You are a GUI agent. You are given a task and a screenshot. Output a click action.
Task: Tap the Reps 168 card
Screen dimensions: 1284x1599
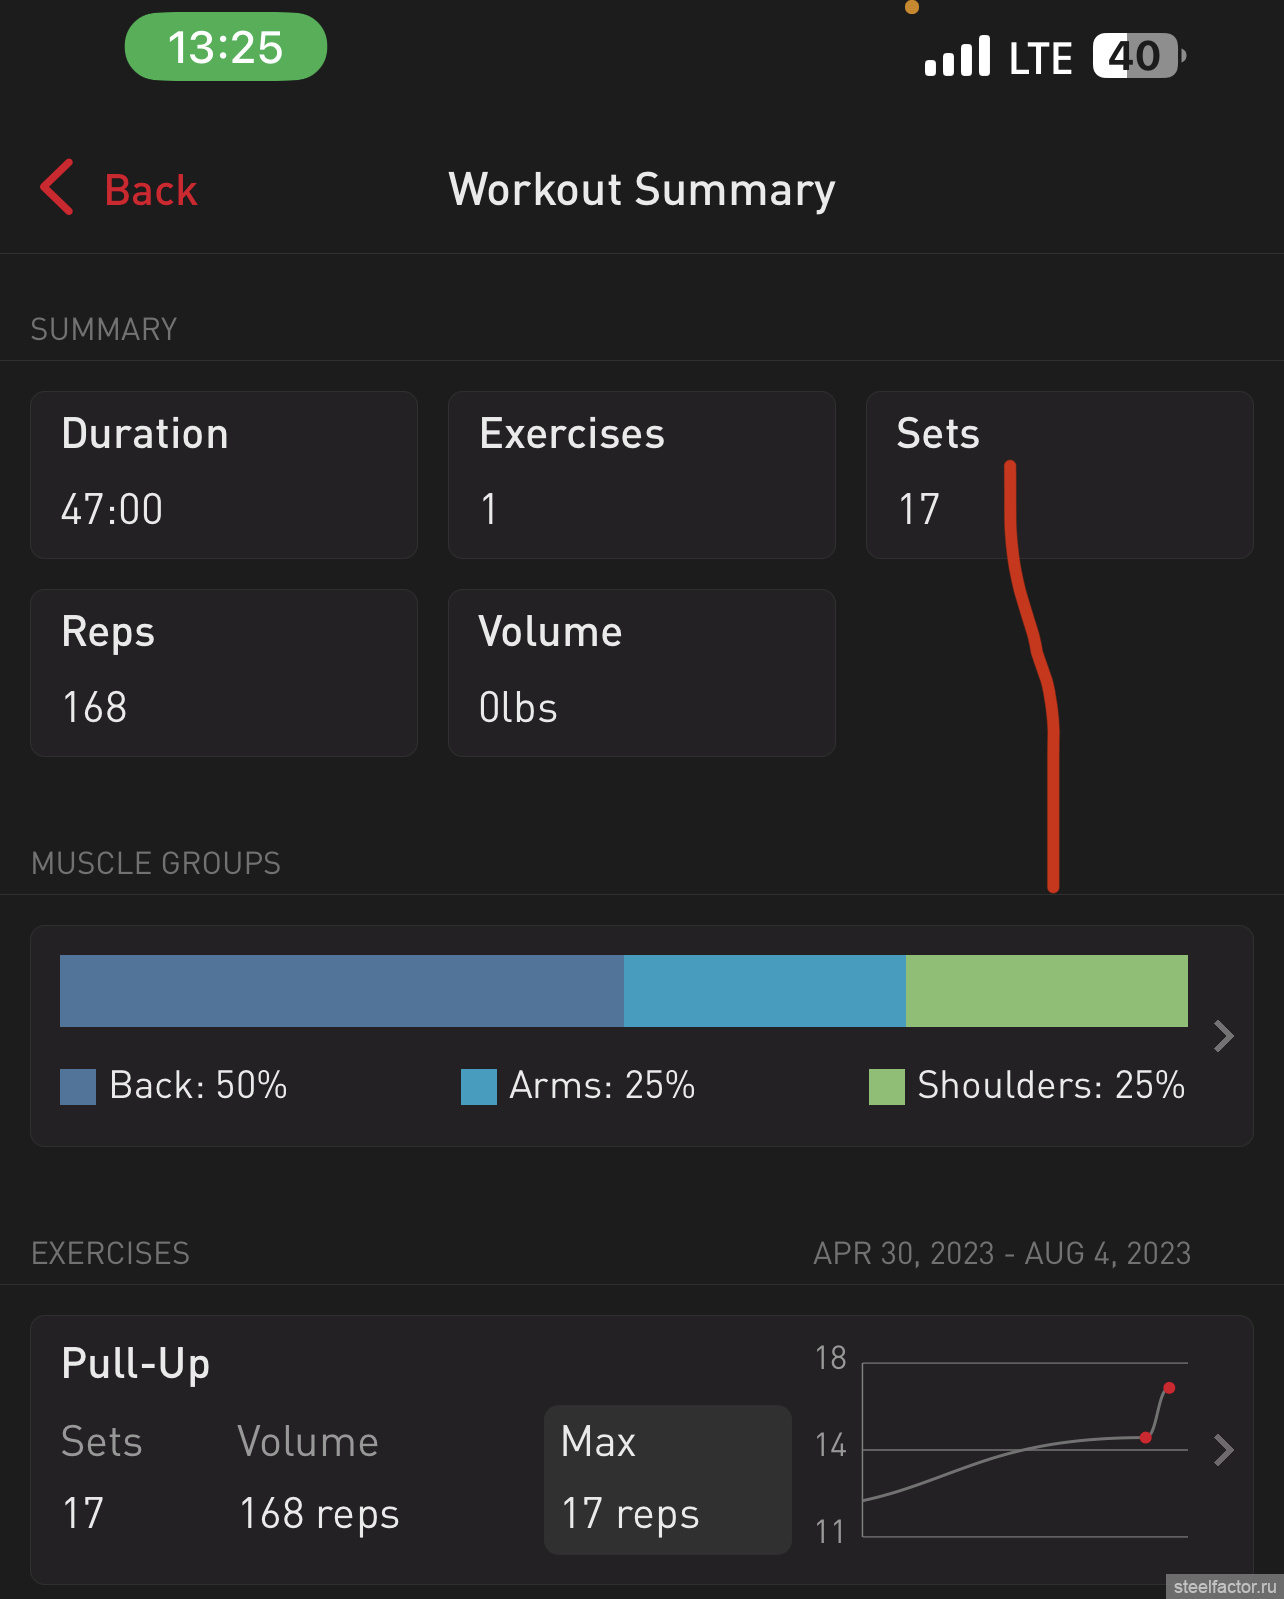(223, 673)
